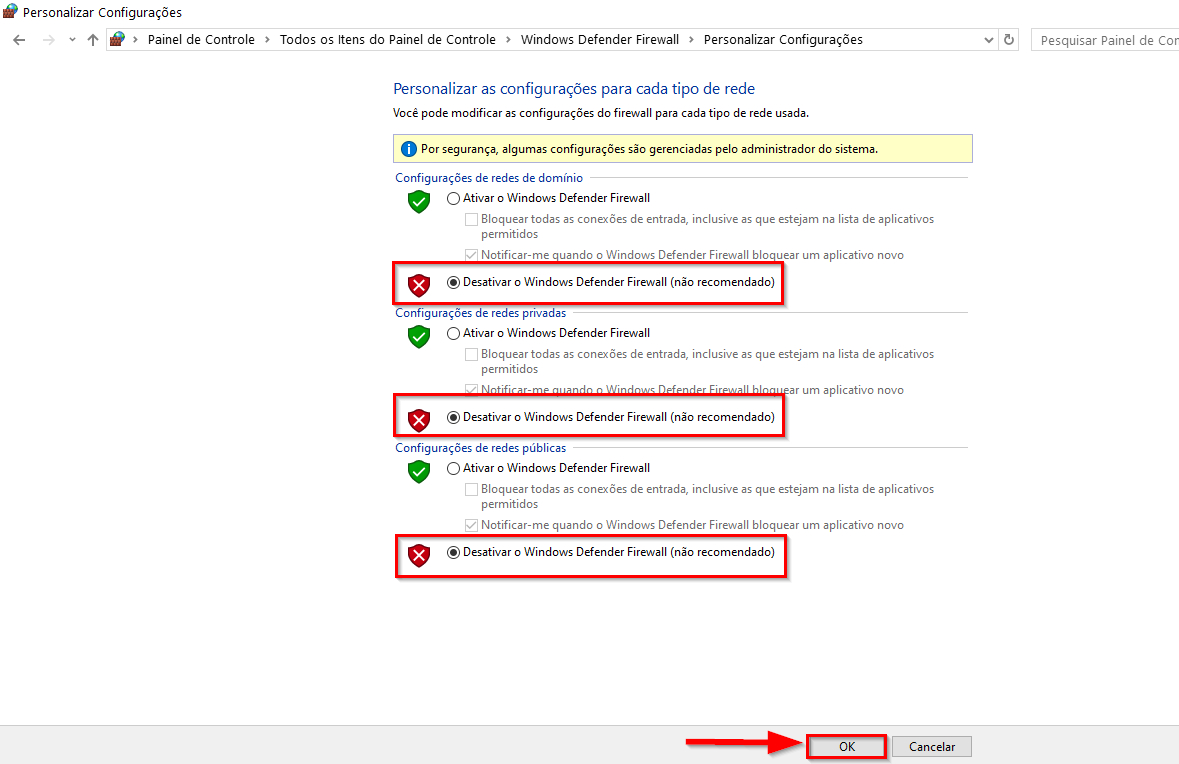Screen dimensions: 1179x764
Task: Check Bloquear todas as conexões for private networks
Action: pyautogui.click(x=471, y=354)
